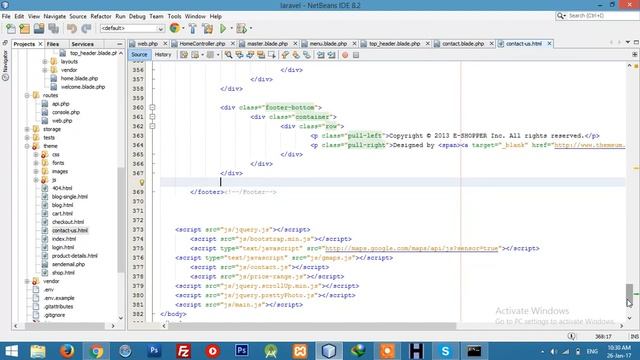Viewport: 640px width, 360px height.
Task: Click the Find Selection magnifier icon
Action: click(229, 55)
